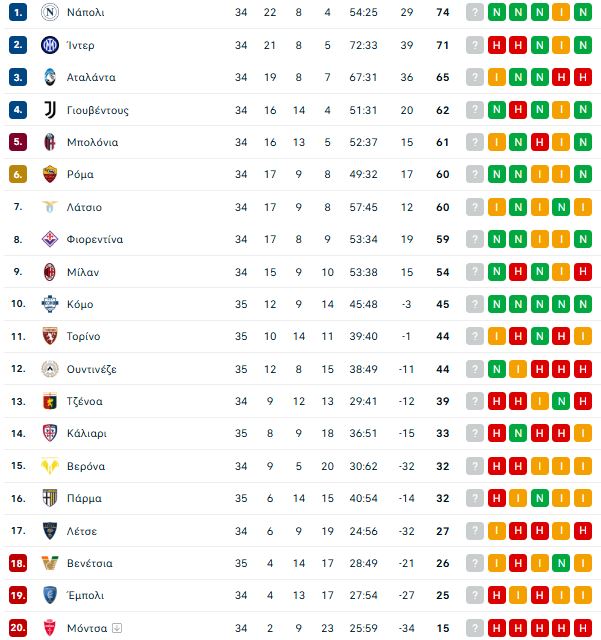Click the Milan club crest
The width and height of the screenshot is (601, 640).
click(50, 272)
